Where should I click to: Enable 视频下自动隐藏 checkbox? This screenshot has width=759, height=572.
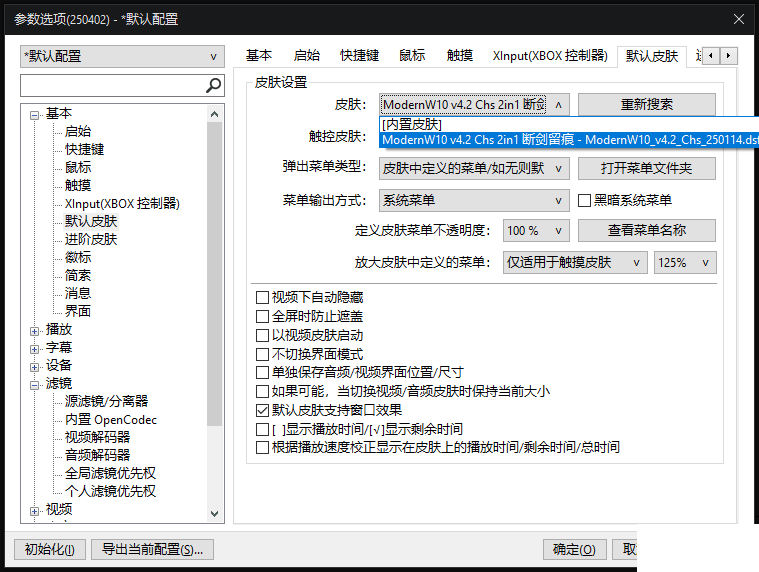[x=263, y=298]
